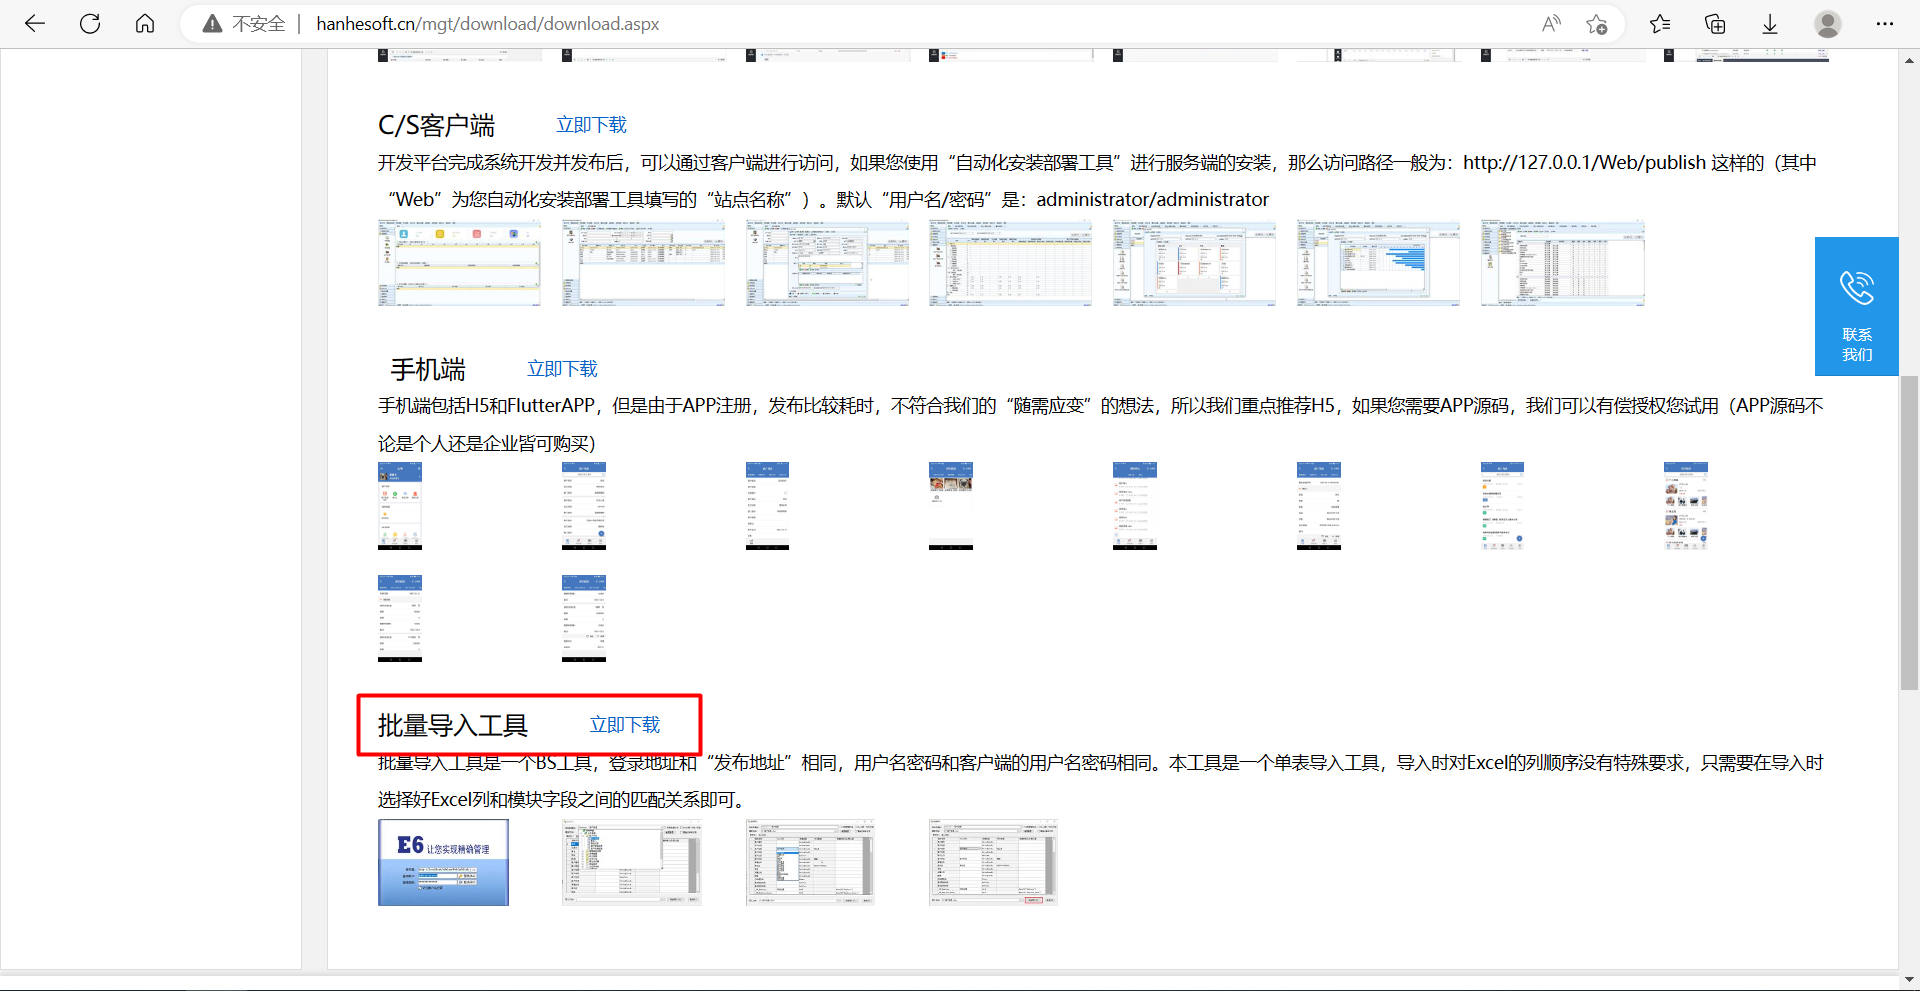Image resolution: width=1920 pixels, height=991 pixels.
Task: Click the address bar URL field
Action: pyautogui.click(x=900, y=24)
